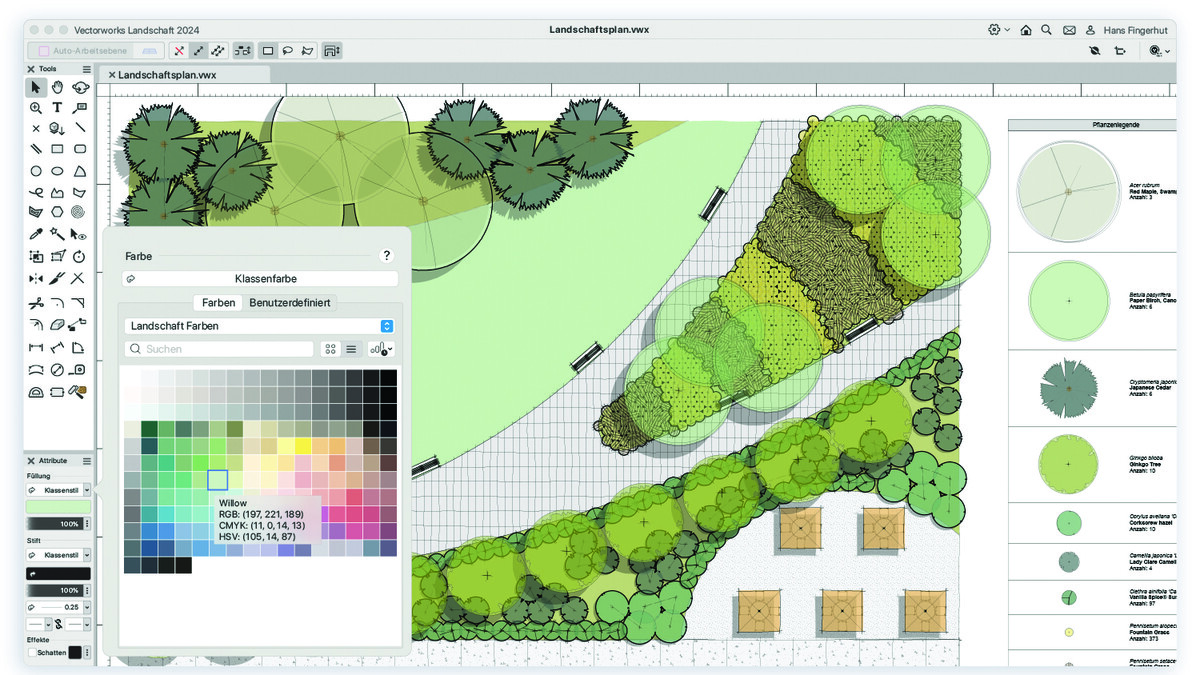Viewport: 1200px width, 675px height.
Task: Open the mail envelope icon
Action: (1069, 30)
